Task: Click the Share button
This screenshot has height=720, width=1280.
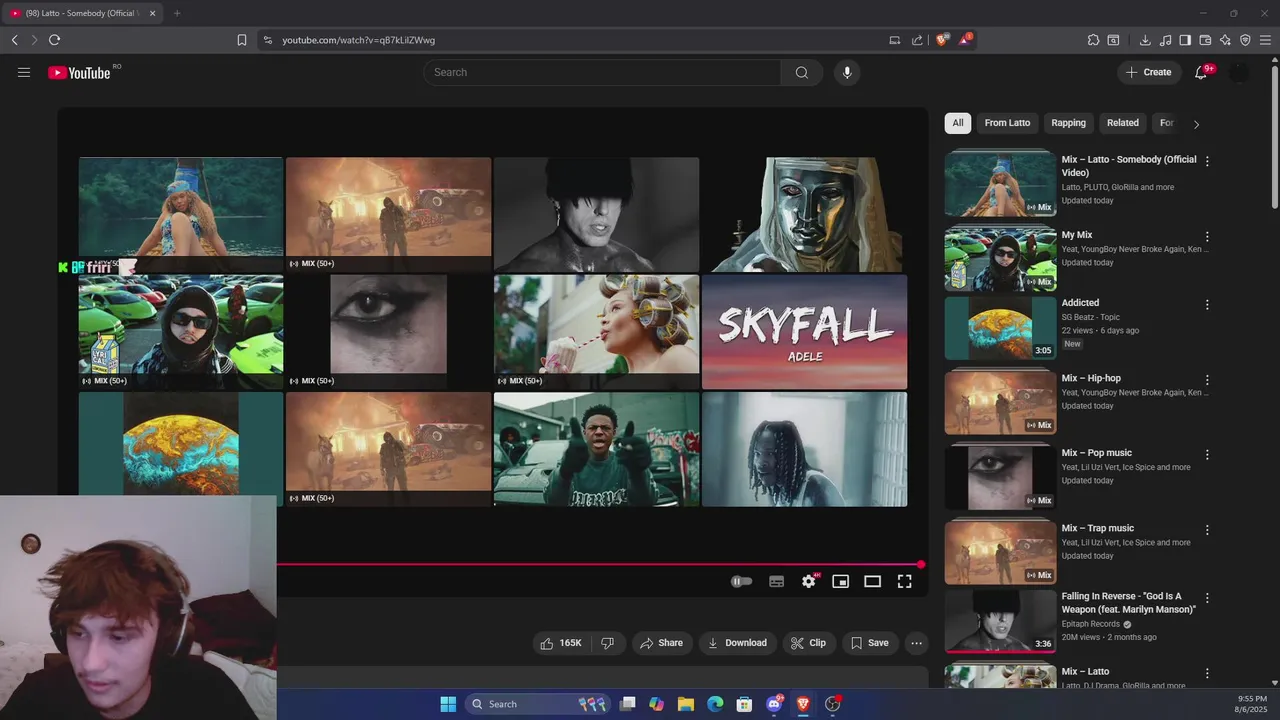Action: [x=661, y=643]
